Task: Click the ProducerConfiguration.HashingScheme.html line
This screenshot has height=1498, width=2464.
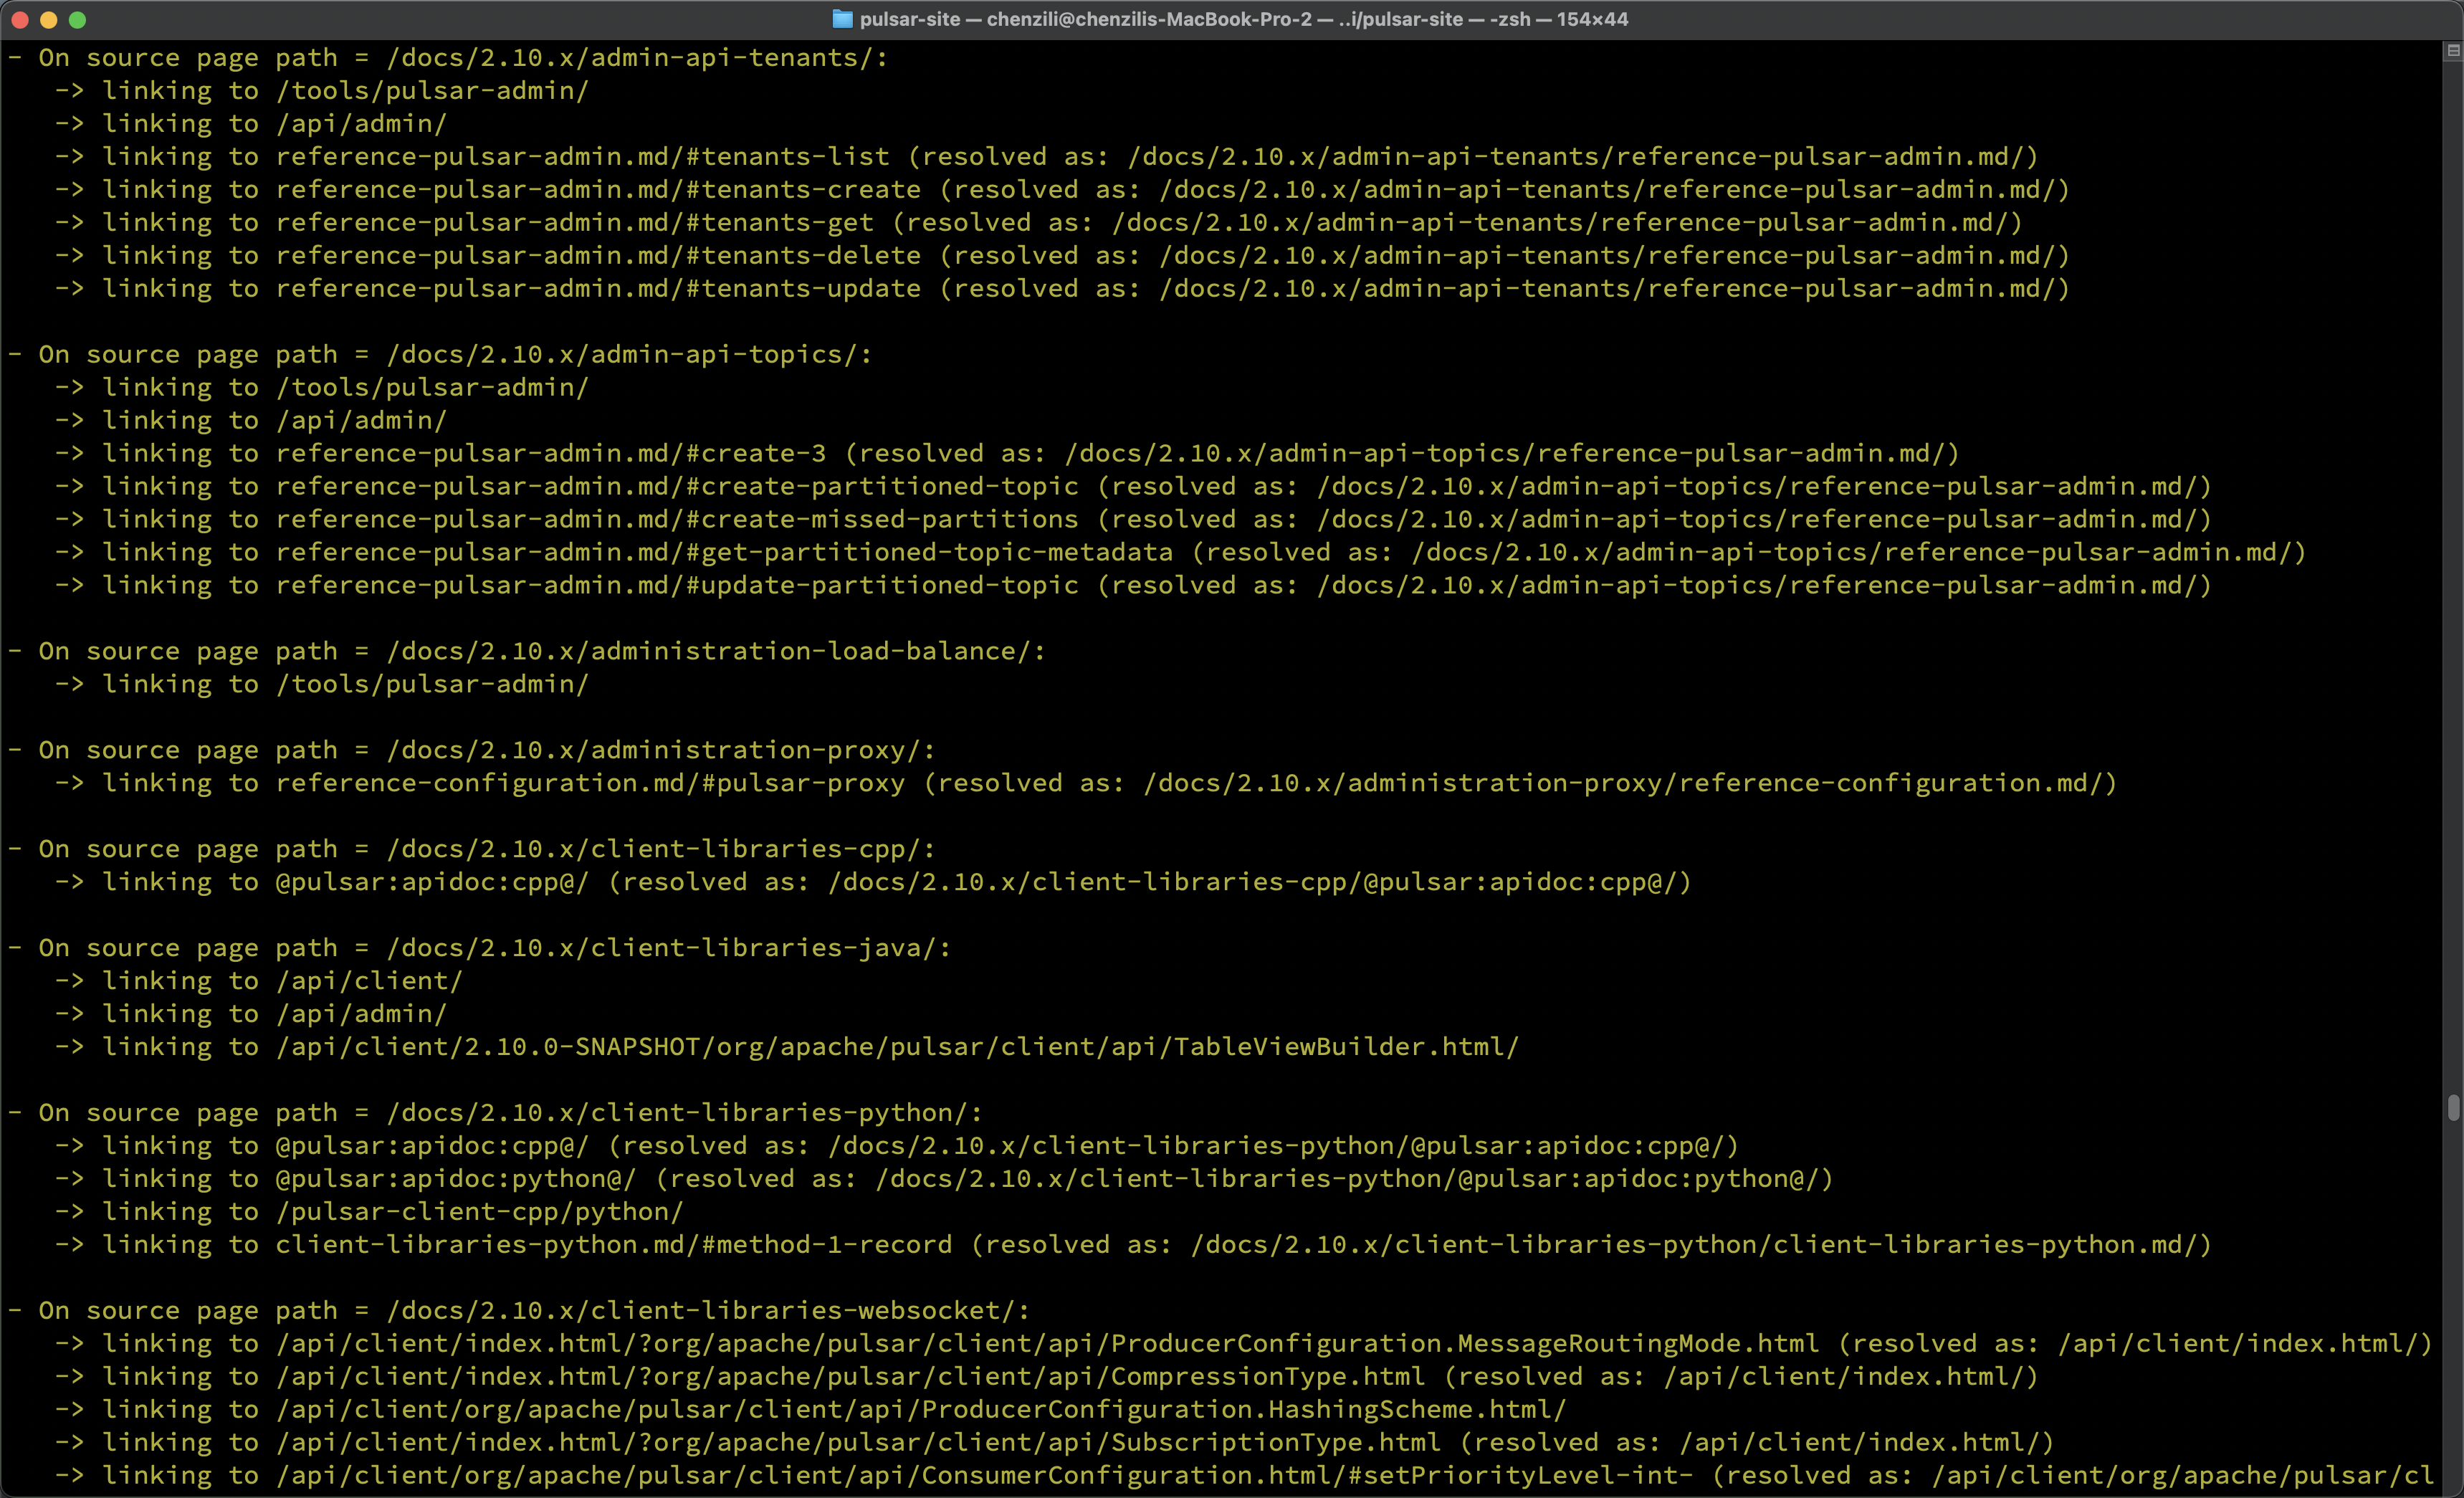Action: (811, 1409)
